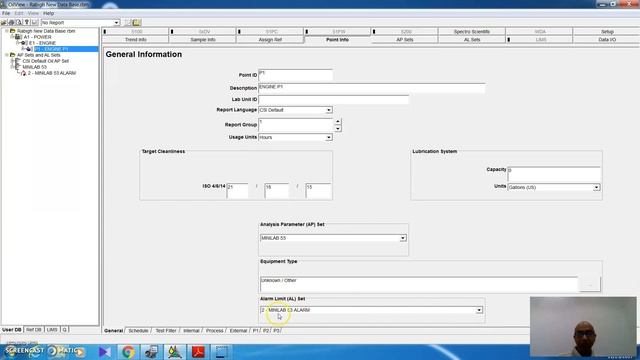Open the blue window taskbar icon
Image resolution: width=640 pixels, height=360 pixels.
[222, 351]
